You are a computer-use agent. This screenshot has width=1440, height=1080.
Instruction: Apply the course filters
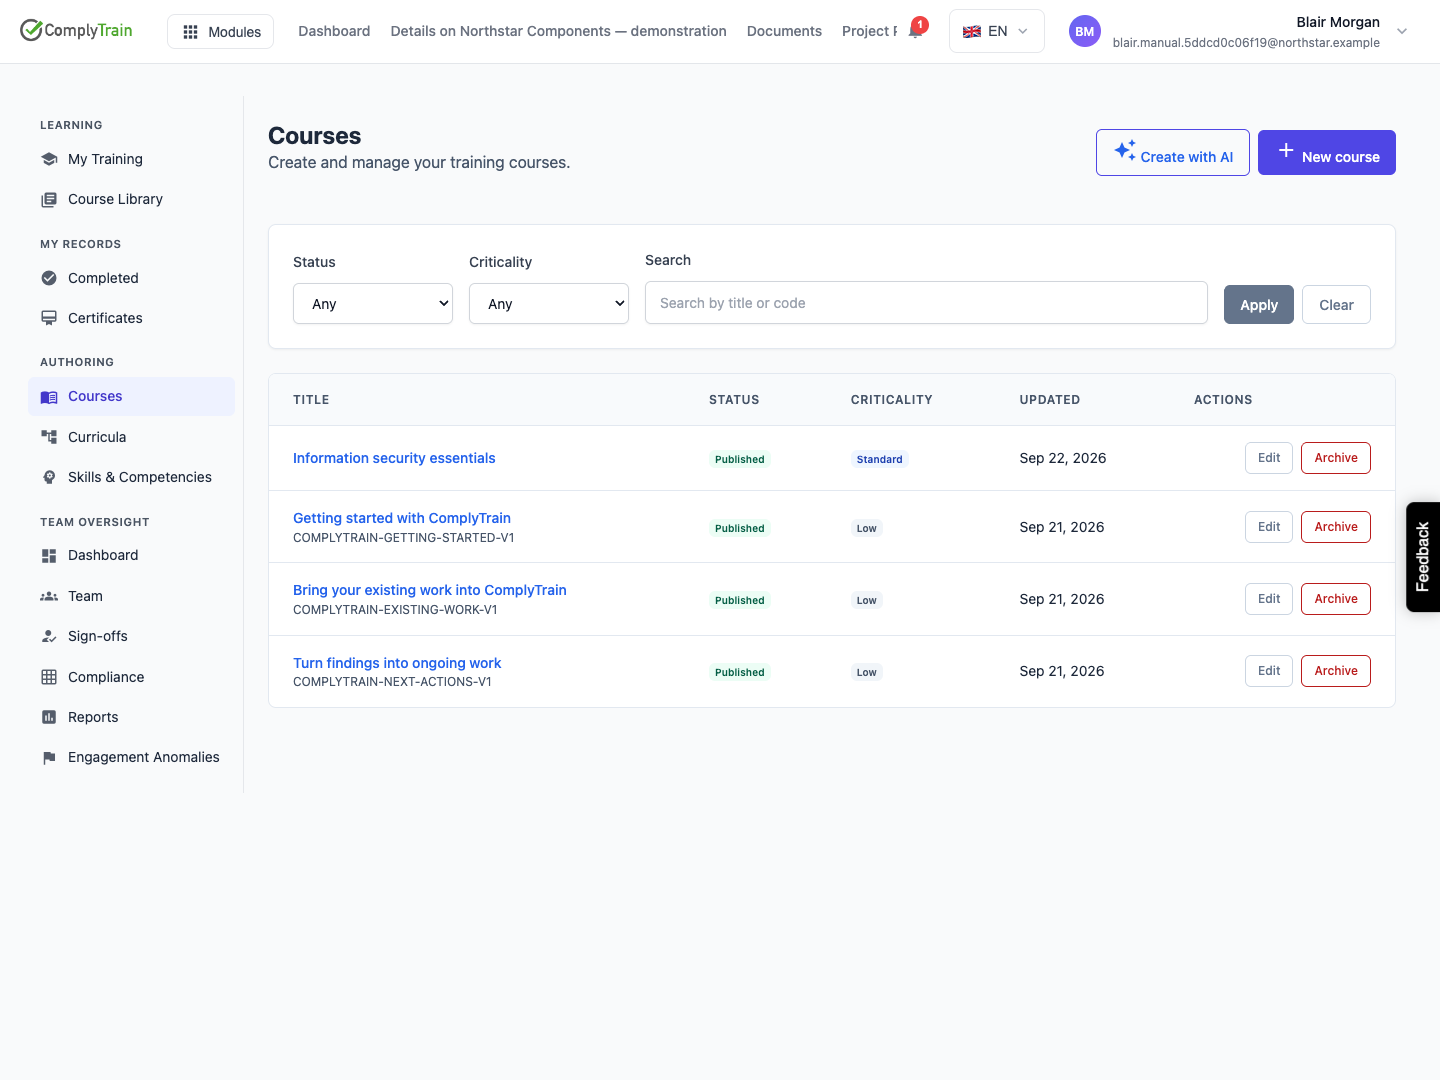point(1259,305)
